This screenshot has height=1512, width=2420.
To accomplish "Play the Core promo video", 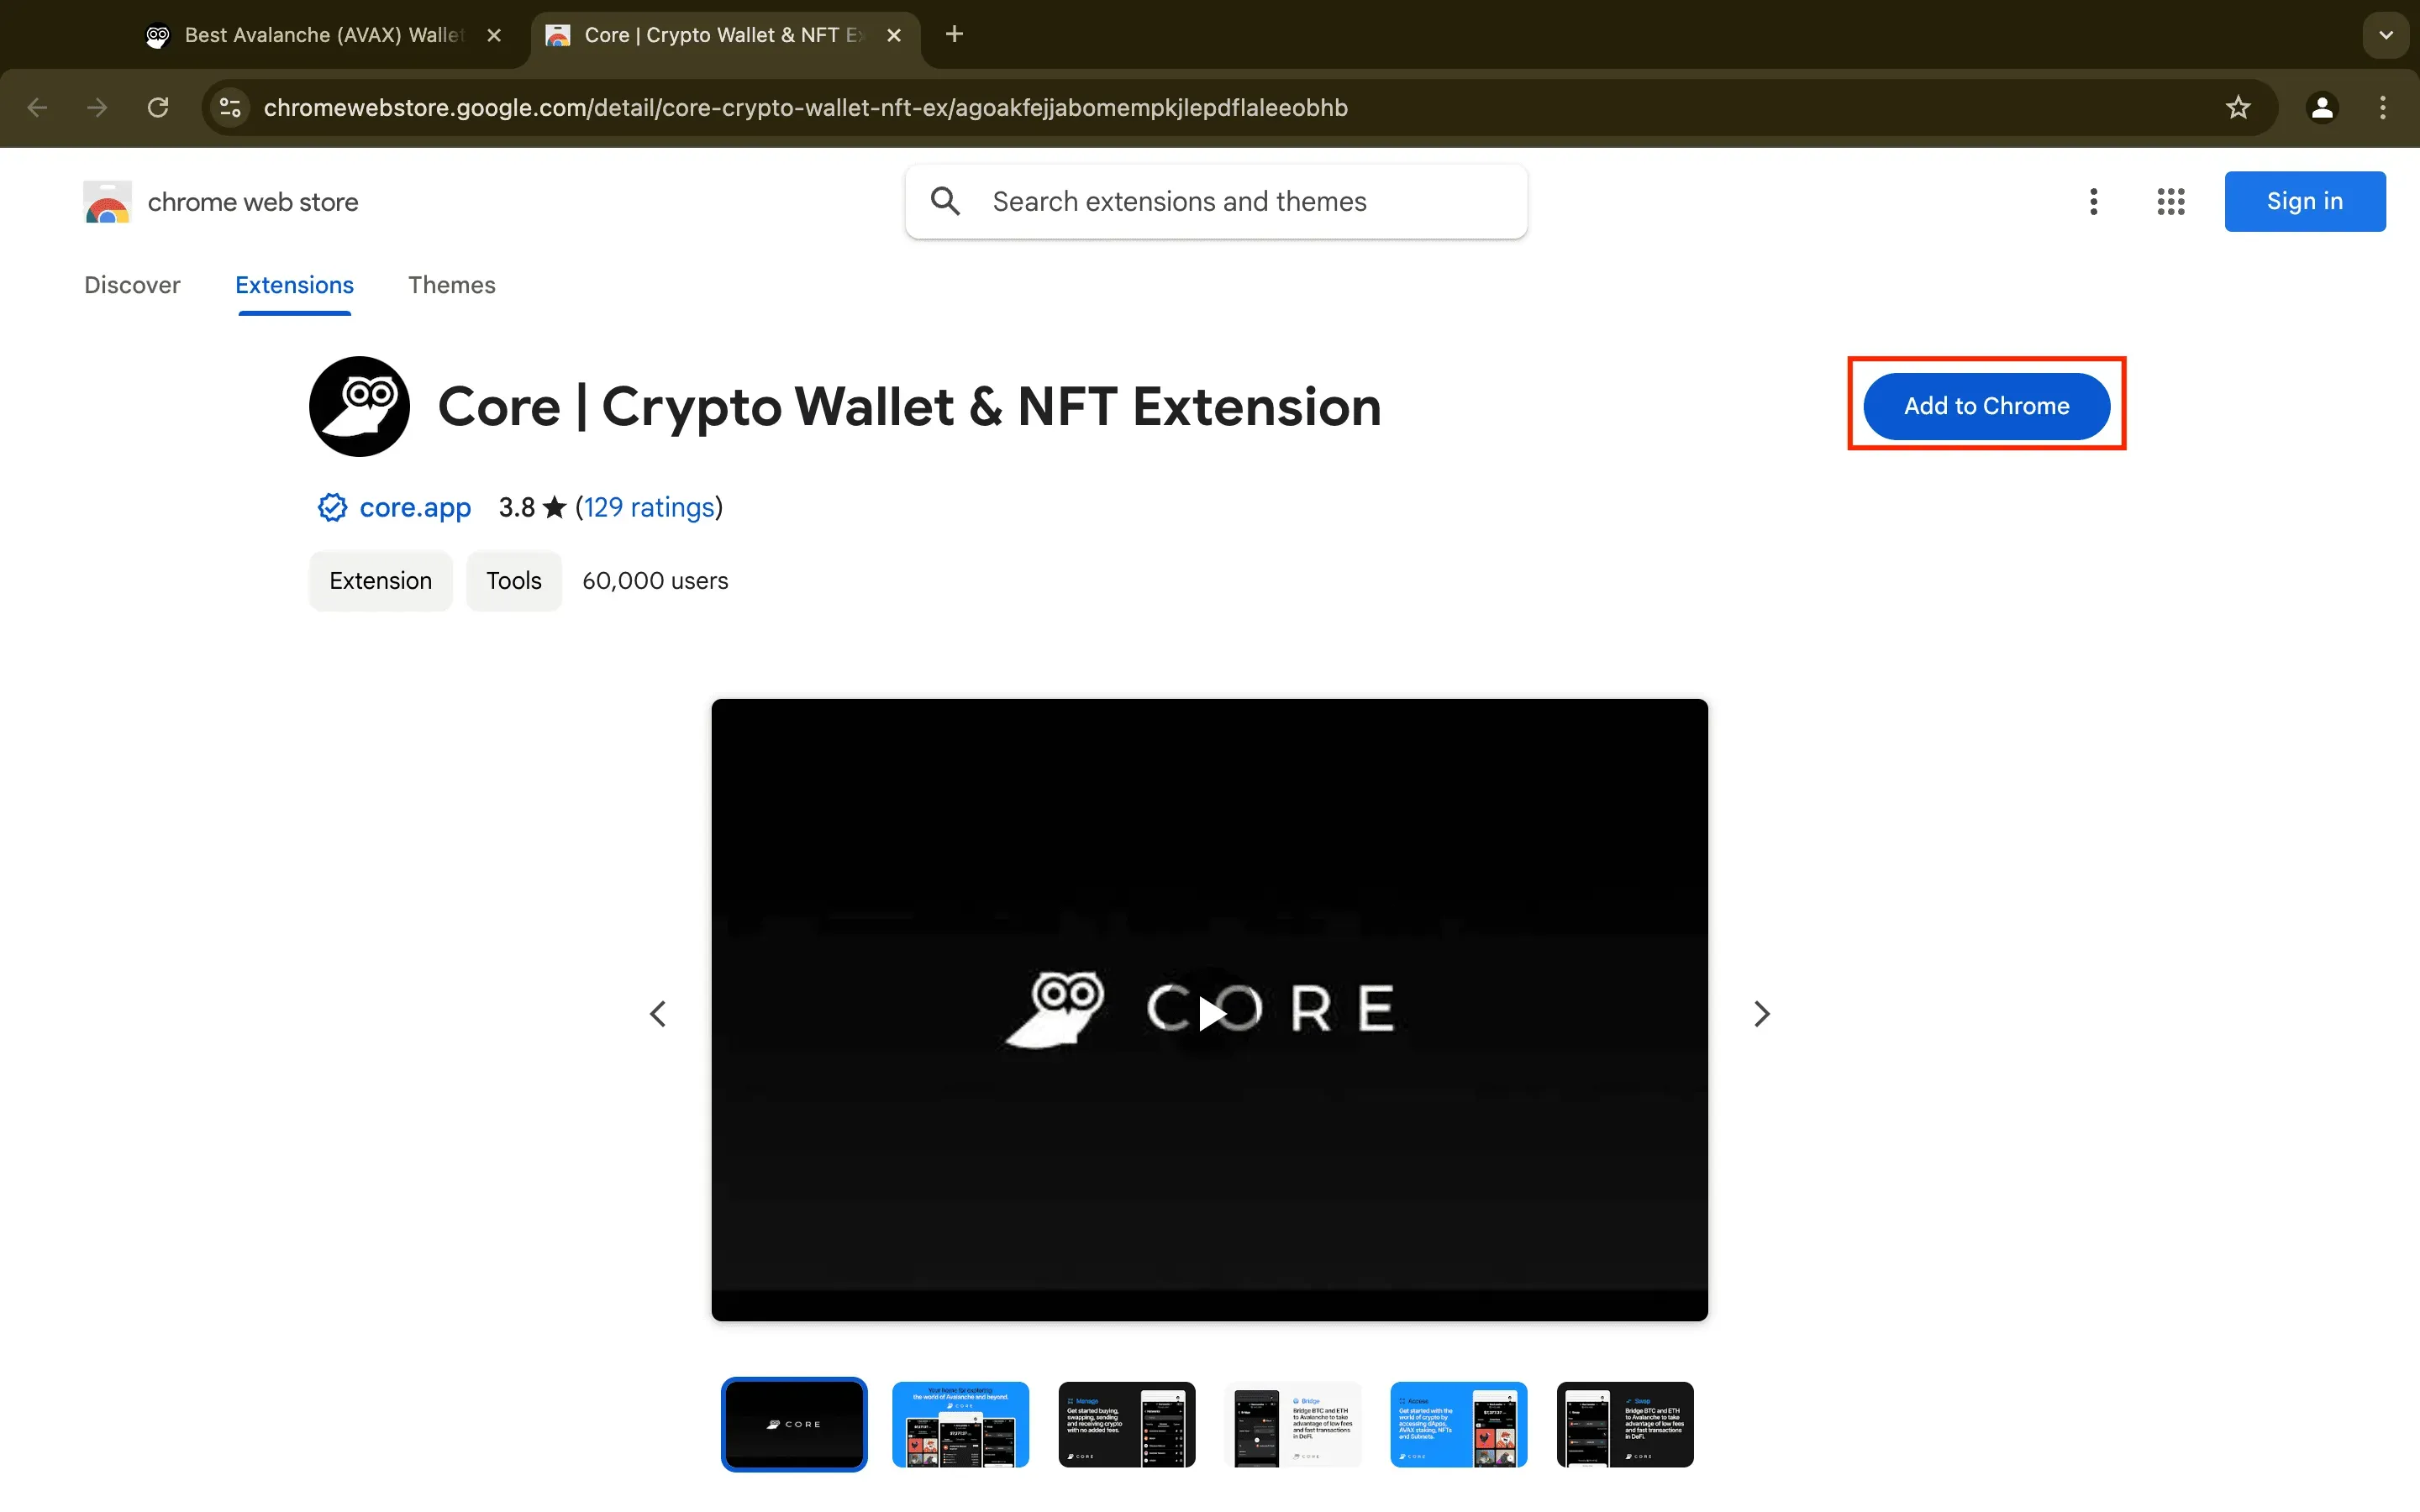I will click(1211, 1012).
